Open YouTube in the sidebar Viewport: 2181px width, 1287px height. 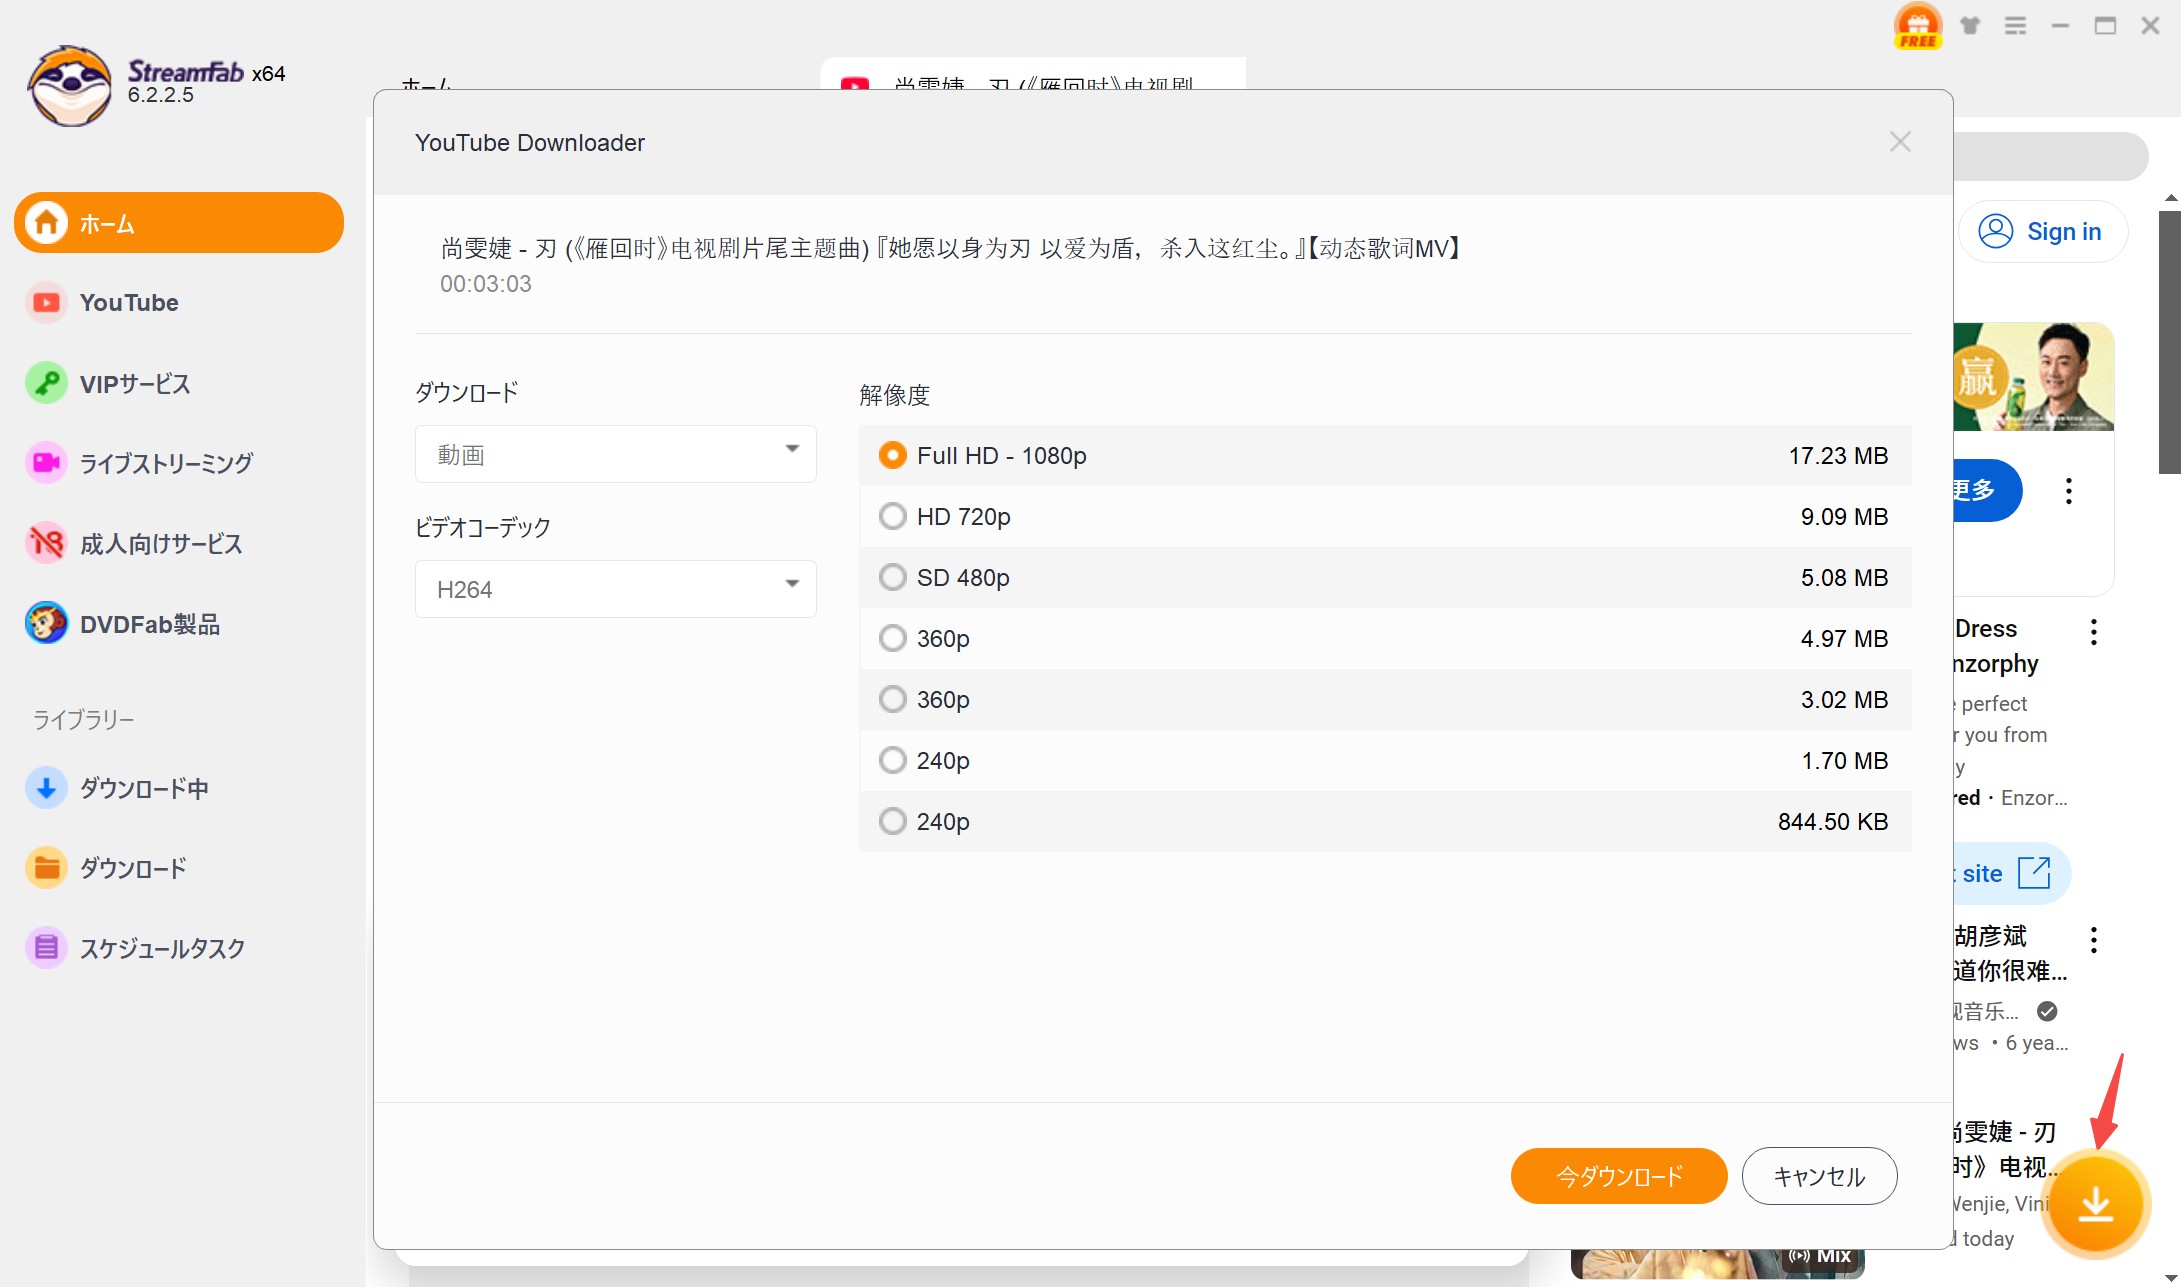pyautogui.click(x=129, y=303)
